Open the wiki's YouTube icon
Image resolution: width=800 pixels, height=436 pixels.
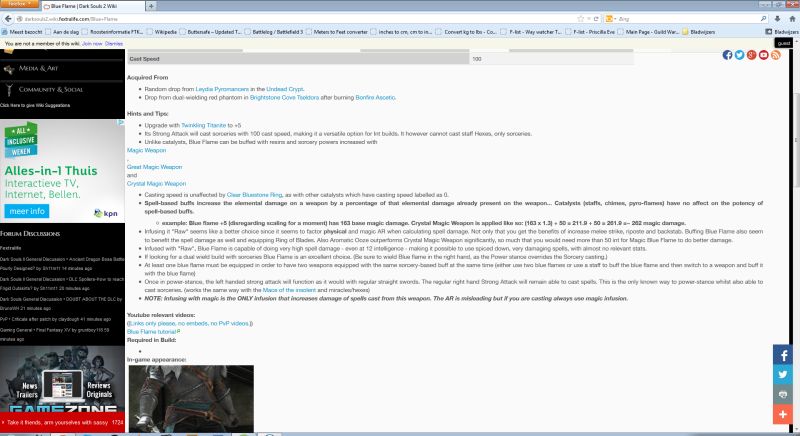pyautogui.click(x=763, y=55)
